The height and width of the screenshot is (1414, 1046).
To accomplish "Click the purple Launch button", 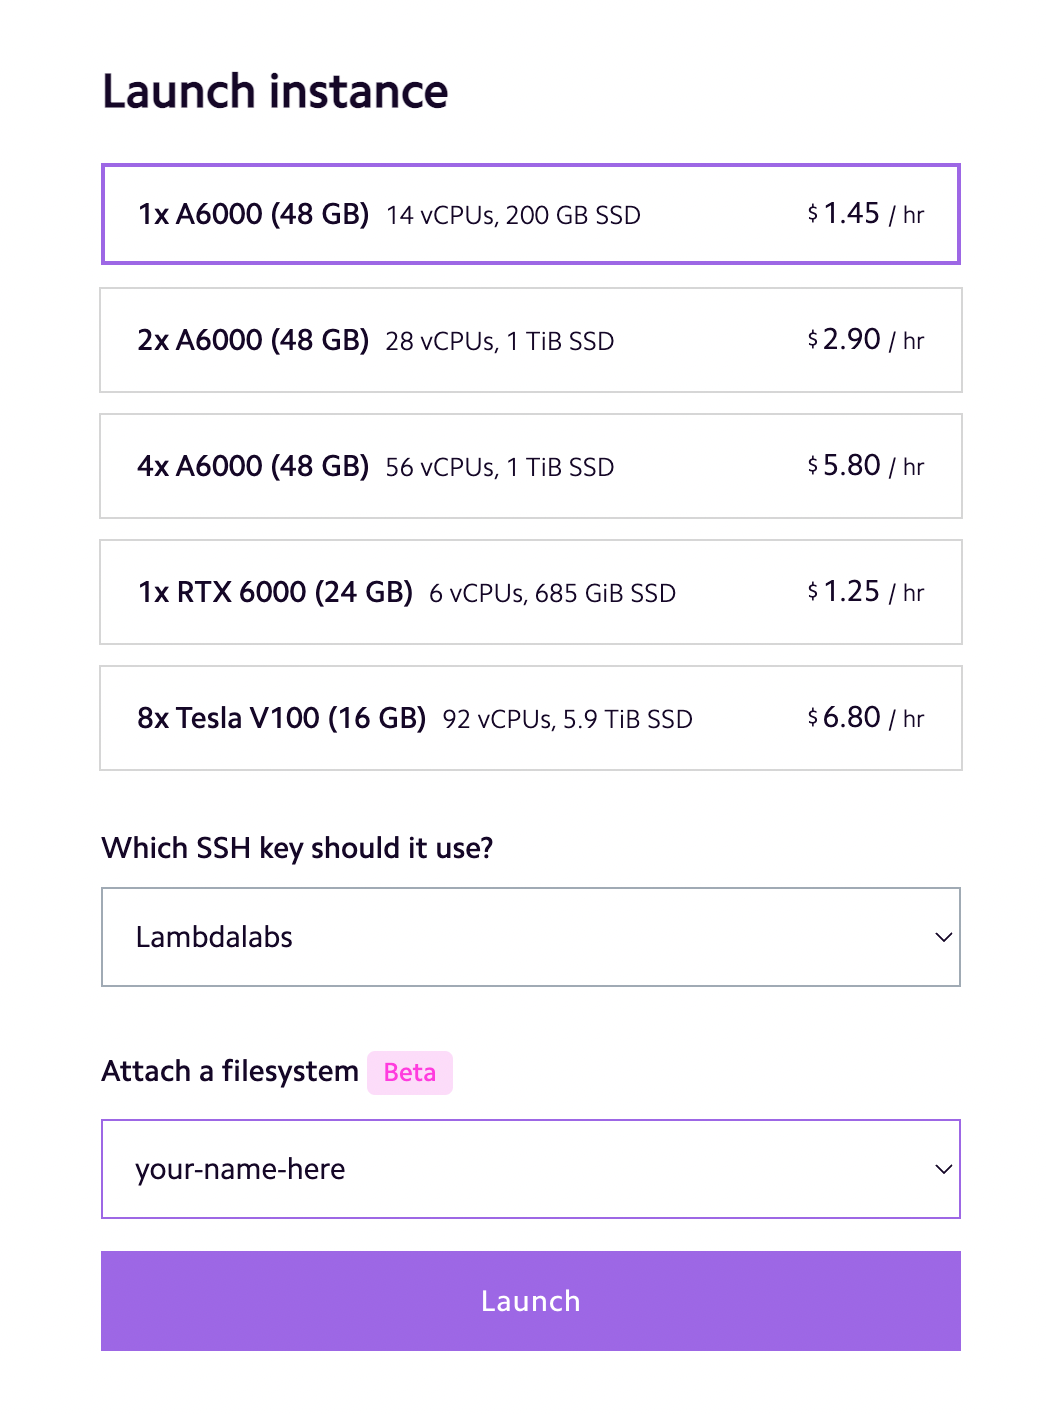I will pos(530,1301).
